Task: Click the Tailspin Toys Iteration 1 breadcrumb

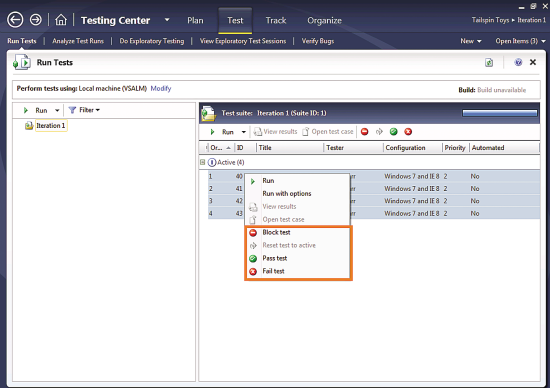Action: point(509,20)
